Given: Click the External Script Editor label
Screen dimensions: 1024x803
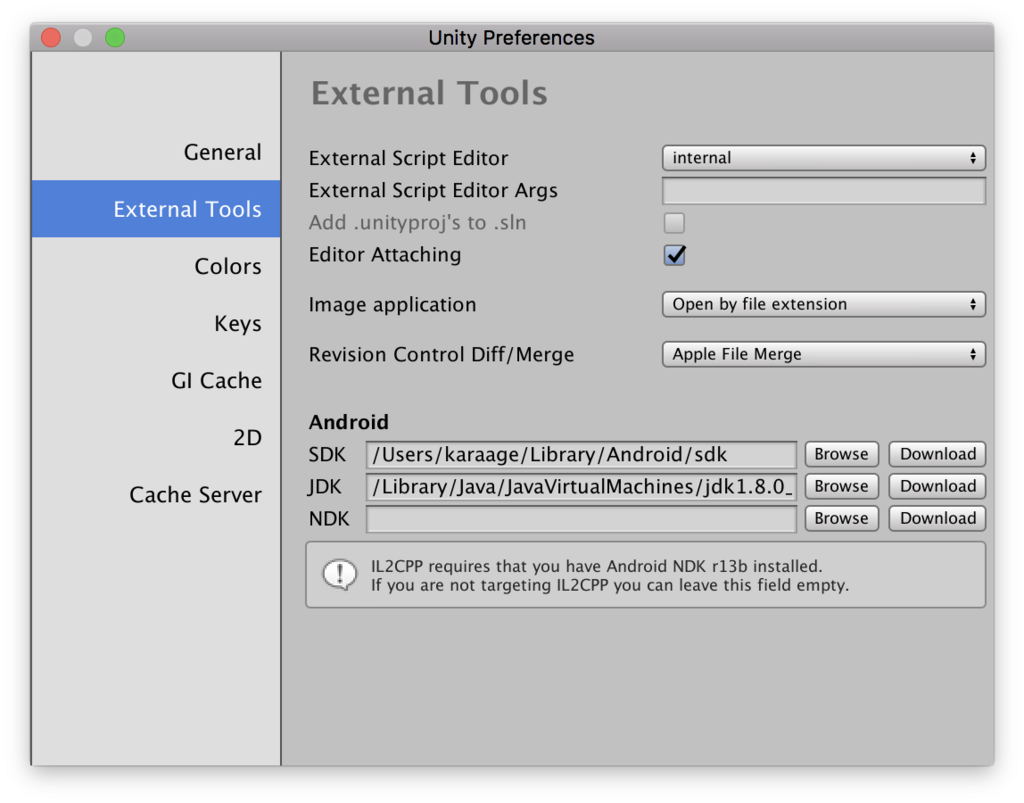Looking at the screenshot, I should (x=408, y=158).
